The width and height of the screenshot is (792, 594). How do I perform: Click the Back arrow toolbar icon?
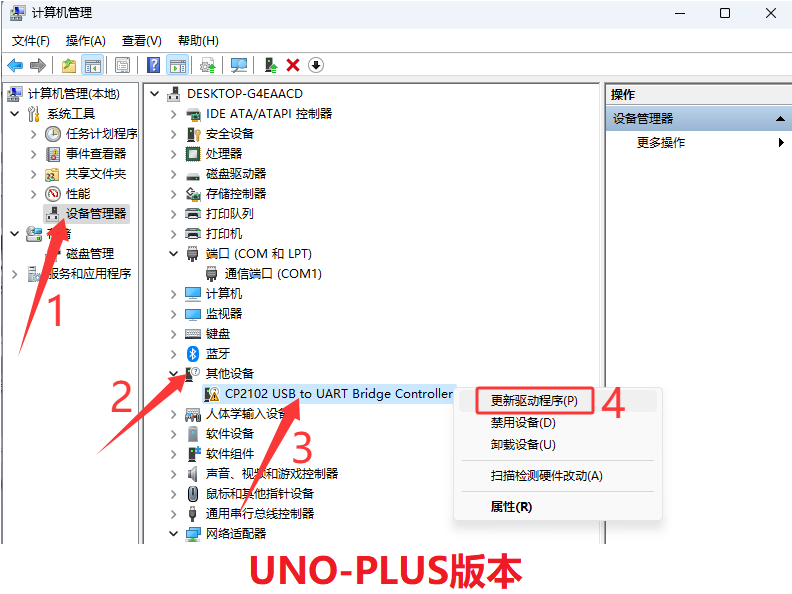[x=16, y=65]
